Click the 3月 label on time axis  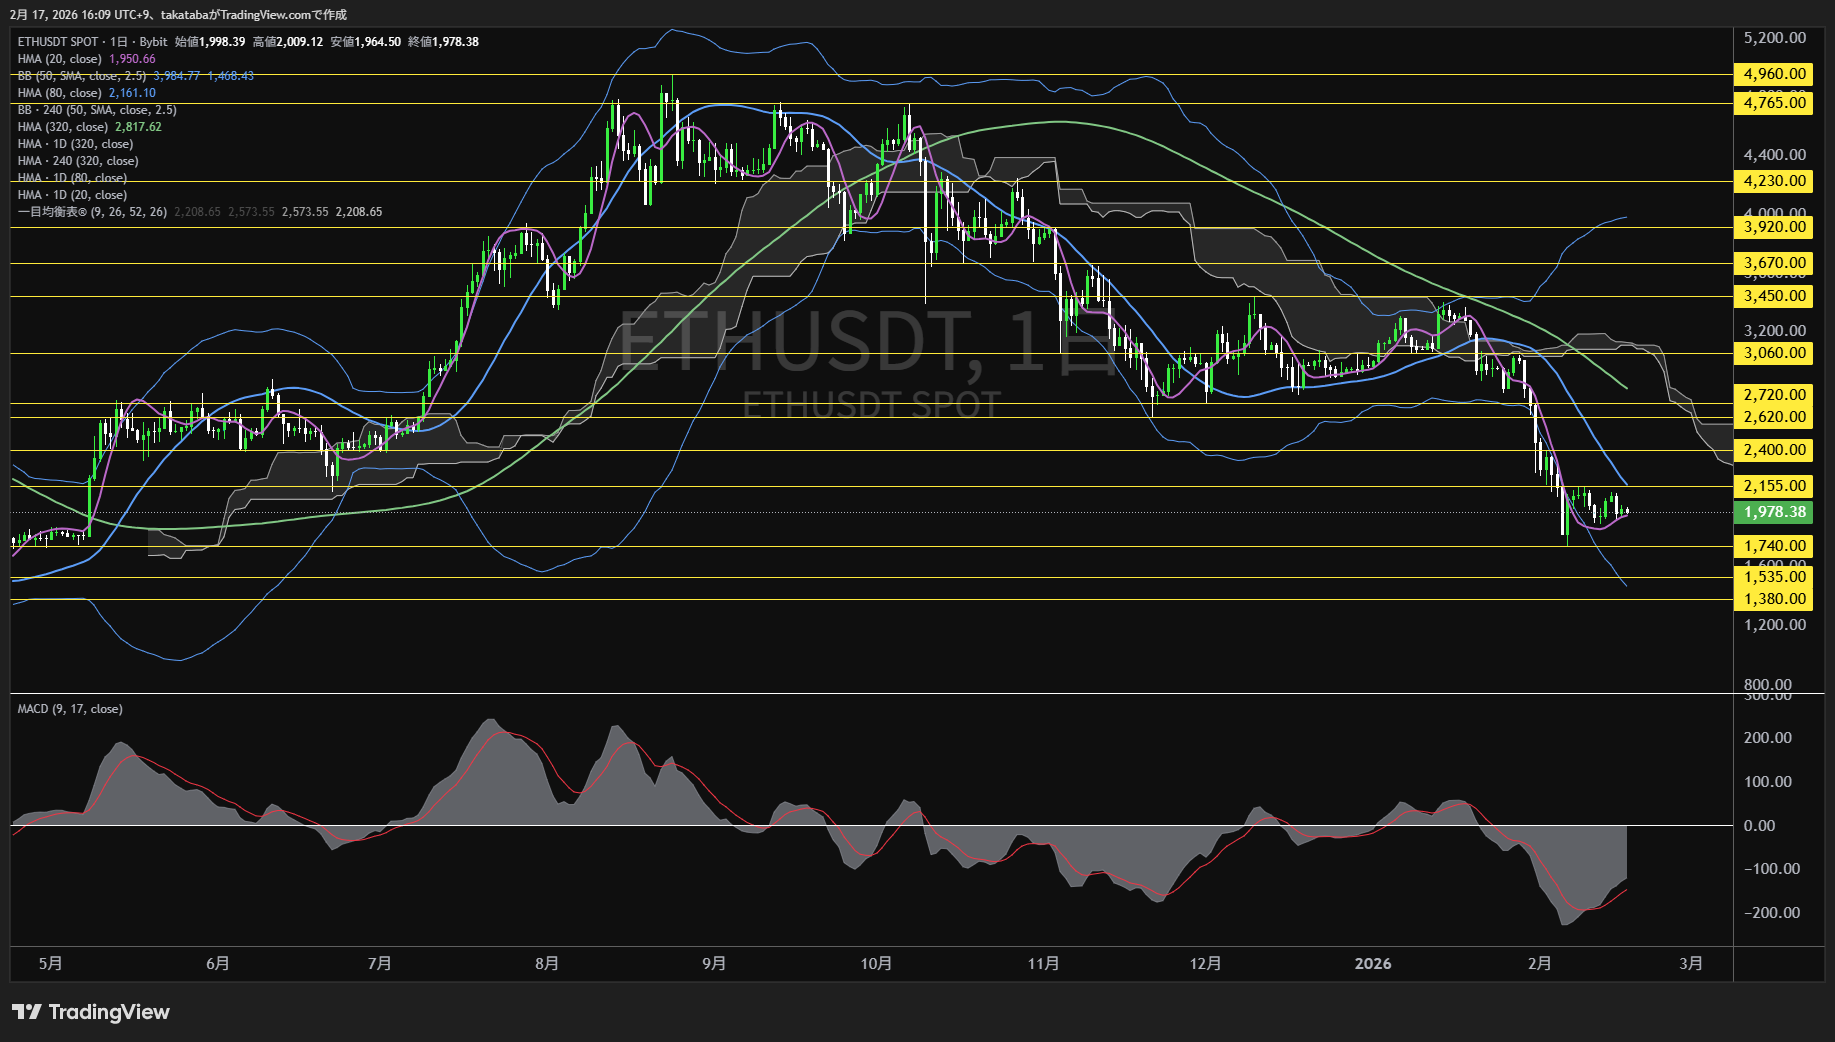coord(1690,963)
